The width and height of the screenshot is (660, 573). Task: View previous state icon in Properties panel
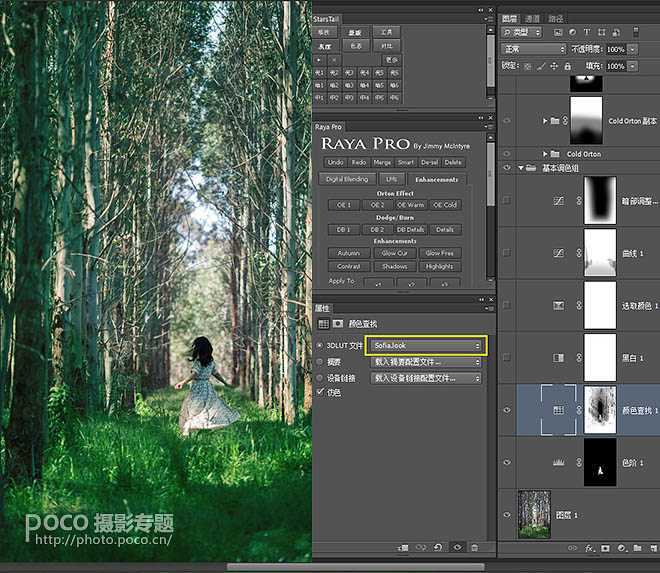tap(420, 547)
